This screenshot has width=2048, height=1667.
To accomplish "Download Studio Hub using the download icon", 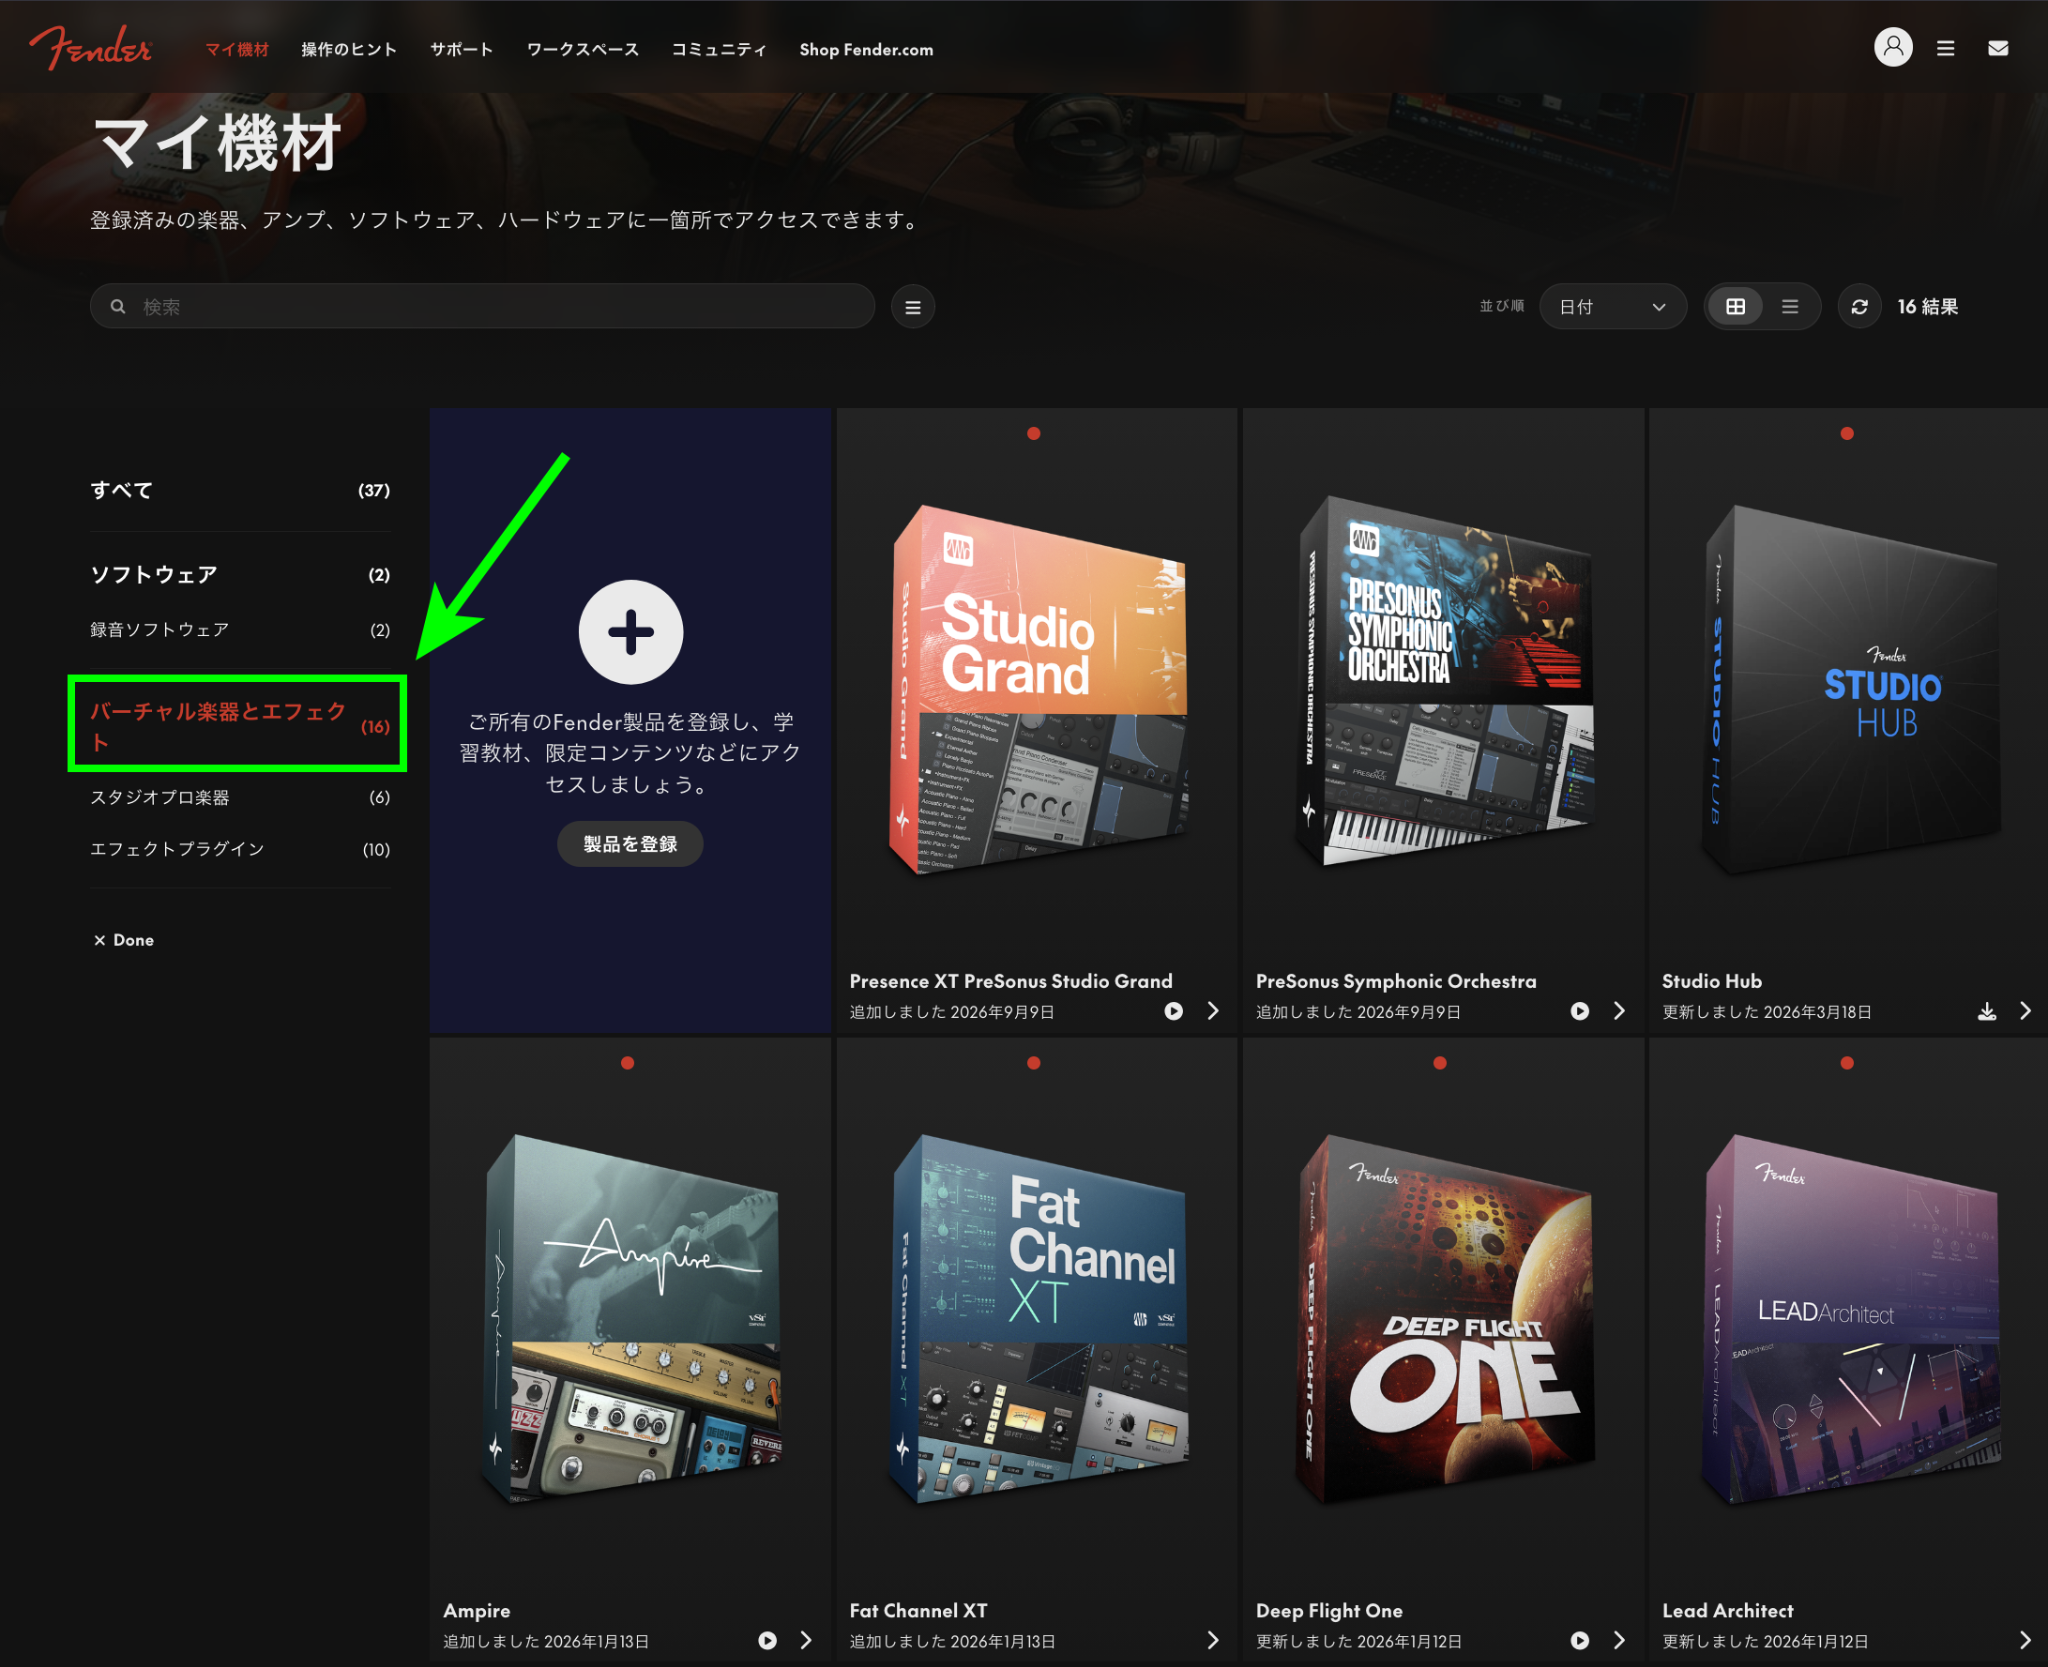I will point(1987,1011).
